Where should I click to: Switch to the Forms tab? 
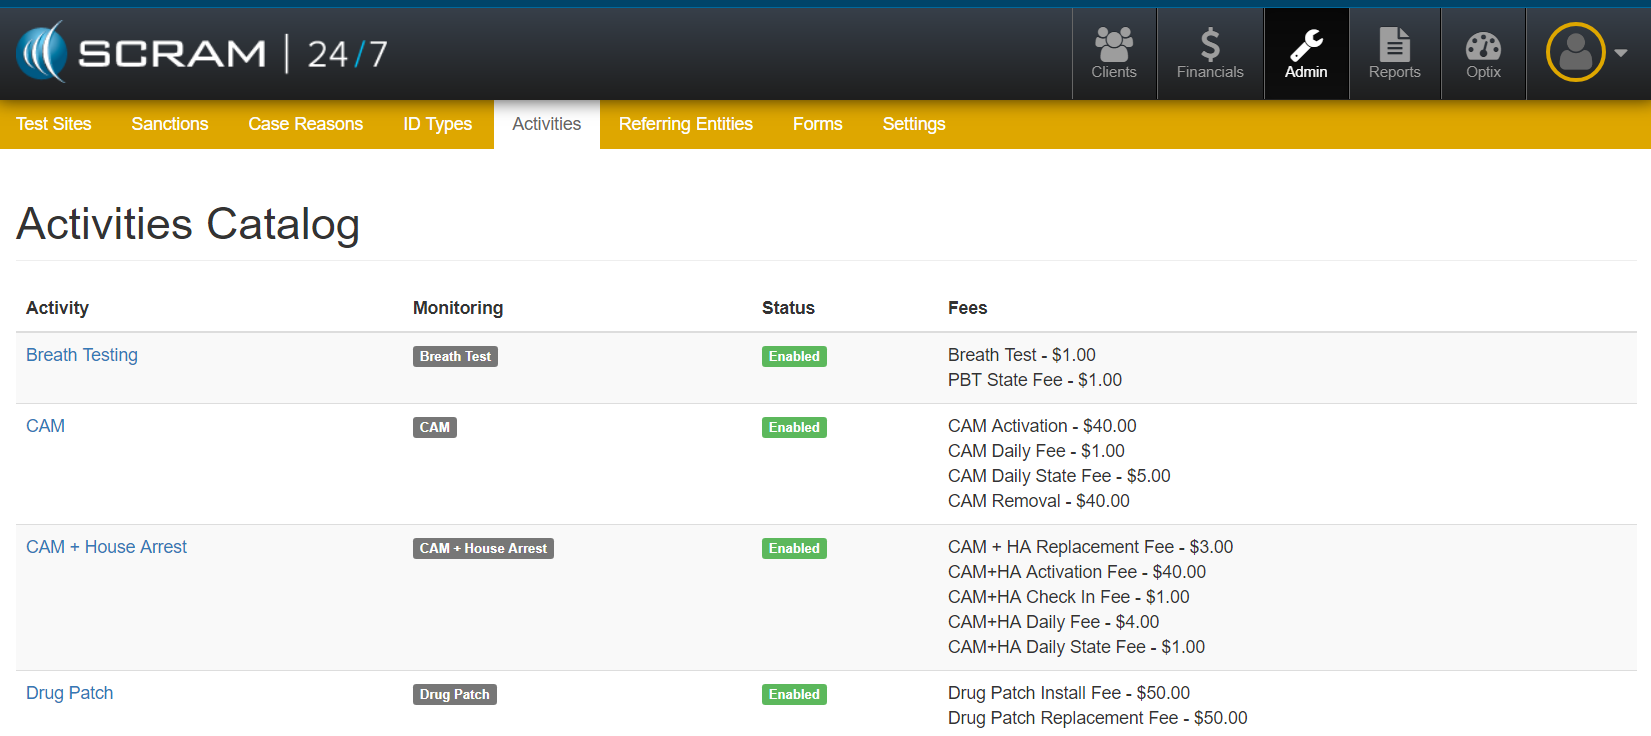817,124
